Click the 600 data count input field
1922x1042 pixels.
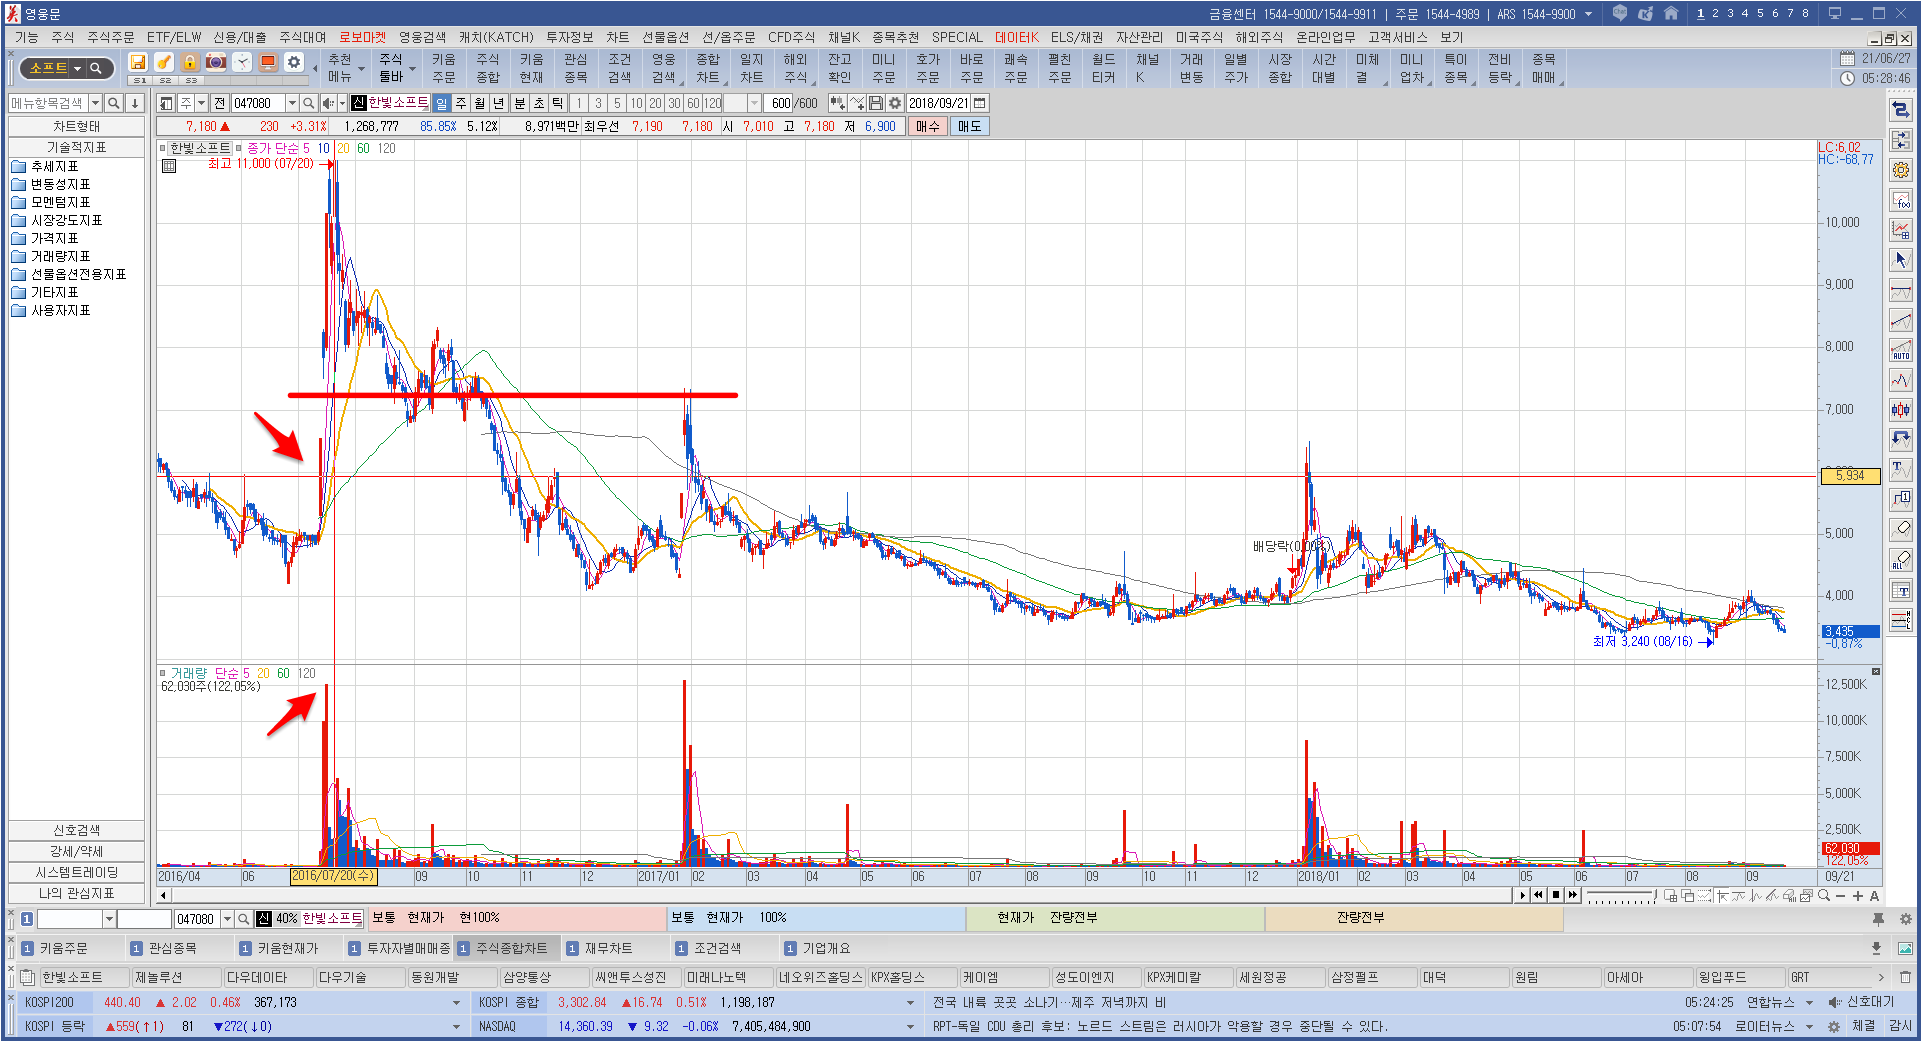coord(780,103)
